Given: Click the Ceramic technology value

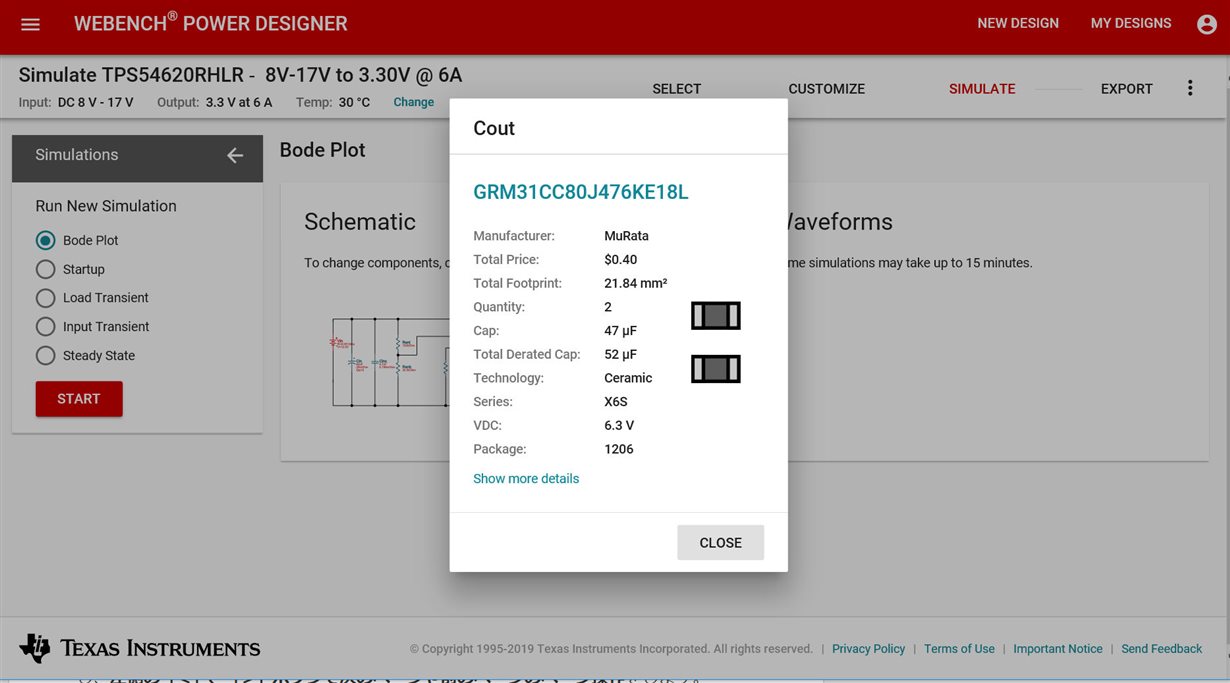Looking at the screenshot, I should point(628,378).
